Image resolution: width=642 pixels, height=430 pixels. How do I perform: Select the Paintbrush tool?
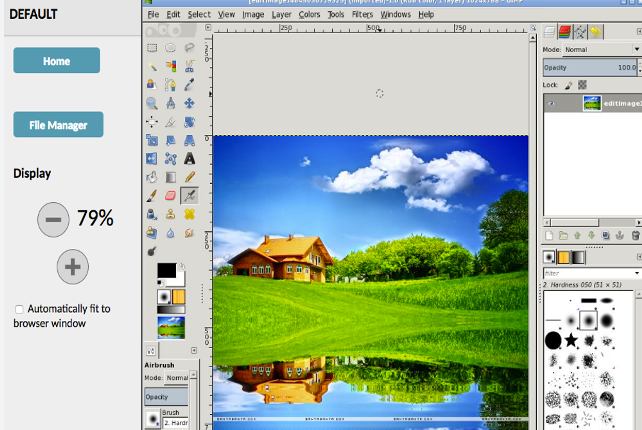point(152,196)
